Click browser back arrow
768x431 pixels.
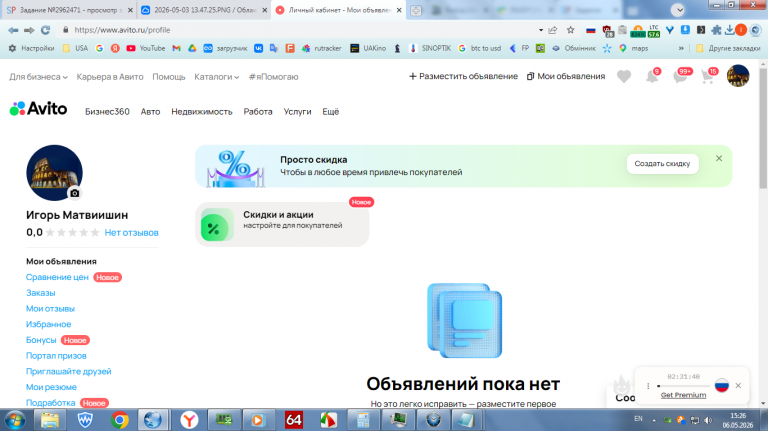pyautogui.click(x=13, y=30)
